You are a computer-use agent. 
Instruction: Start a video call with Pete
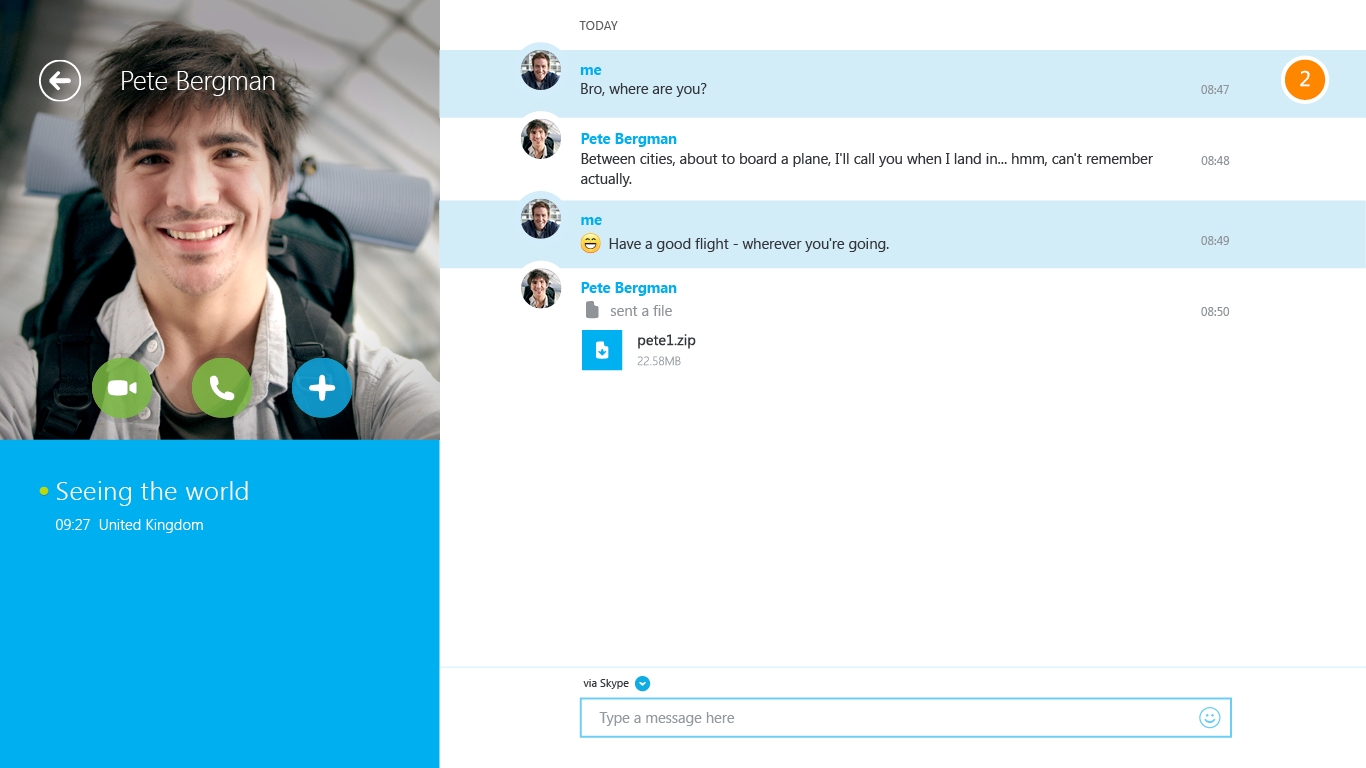pos(122,388)
